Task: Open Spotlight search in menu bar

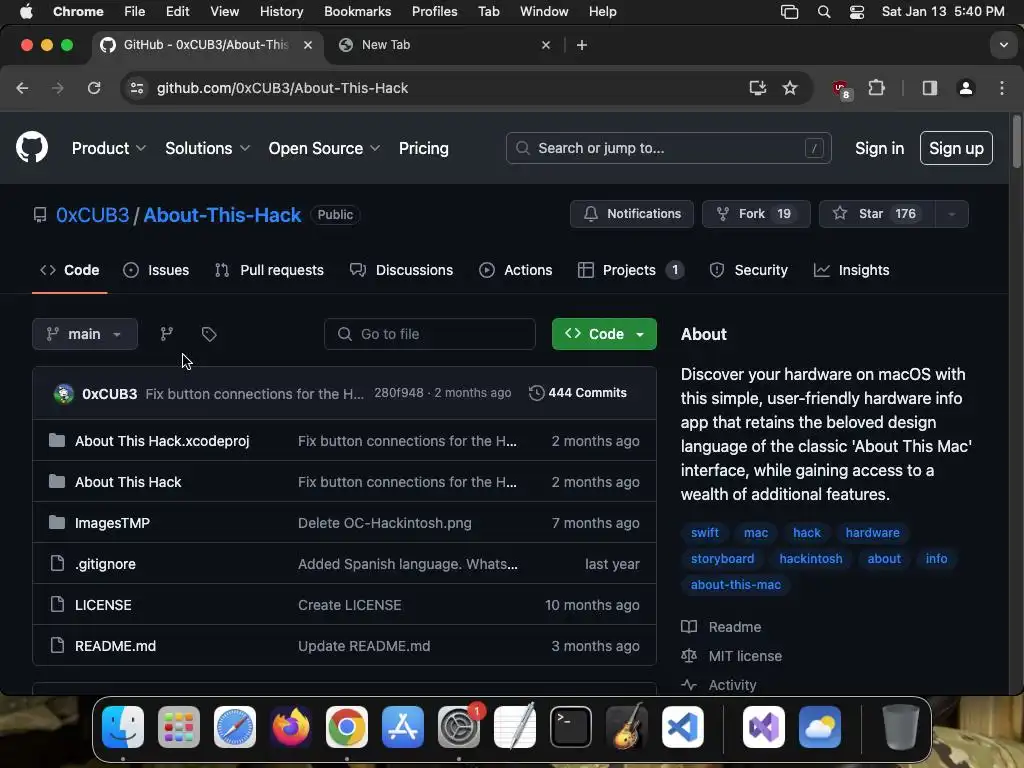Action: click(824, 12)
